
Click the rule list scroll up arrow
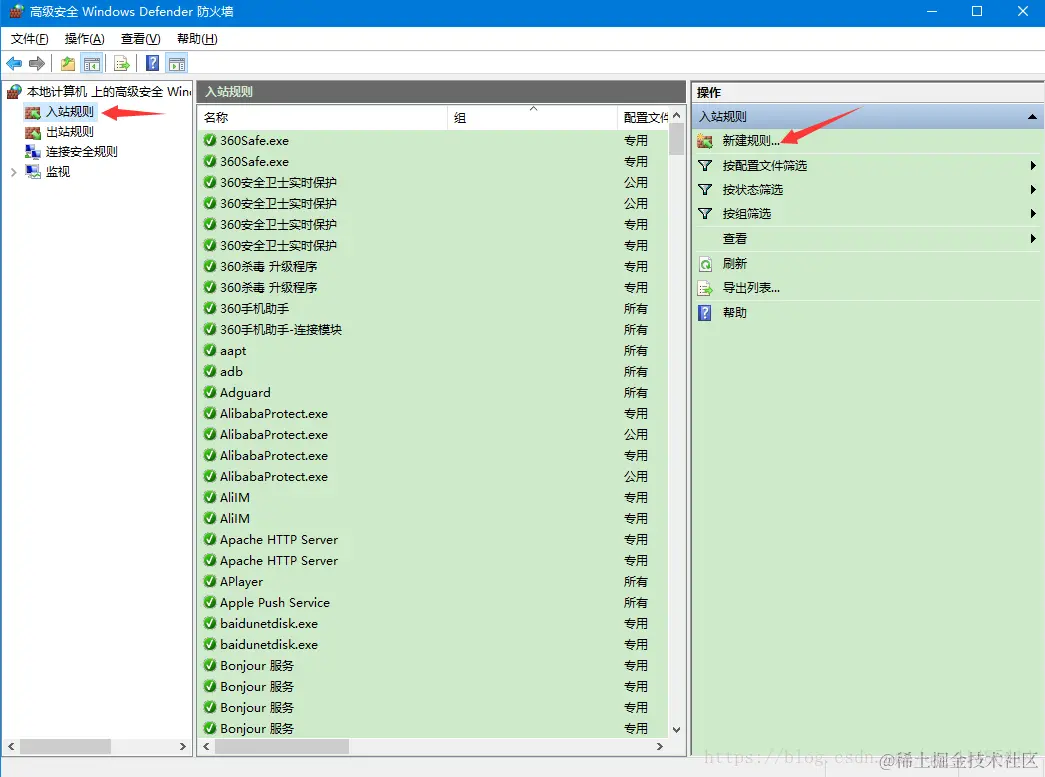676,115
